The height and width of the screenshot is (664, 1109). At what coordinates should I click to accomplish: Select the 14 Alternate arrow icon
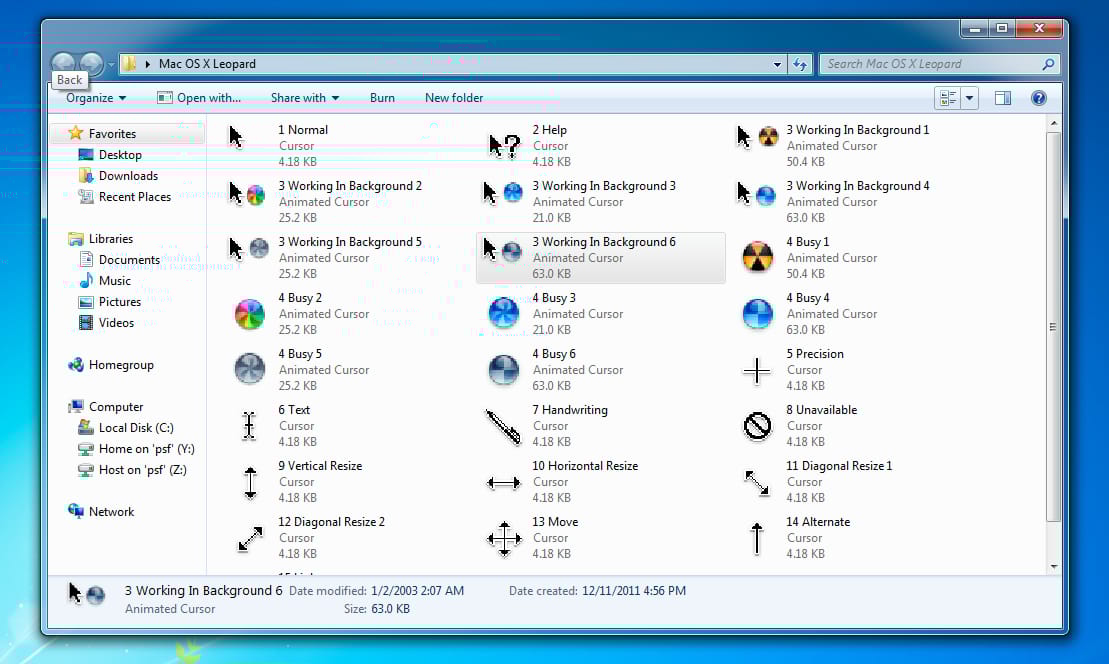point(757,539)
